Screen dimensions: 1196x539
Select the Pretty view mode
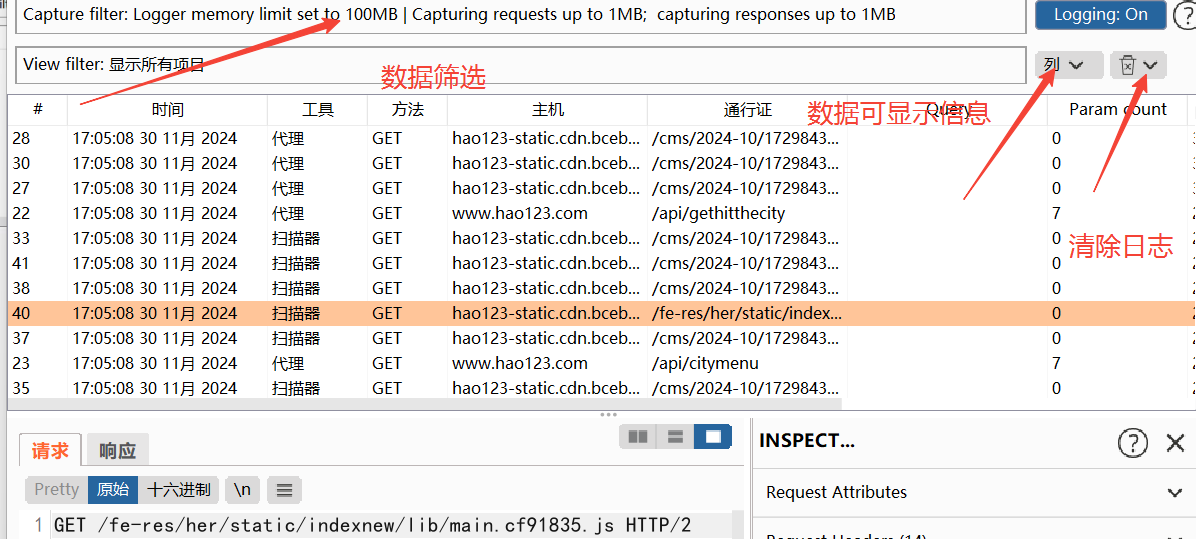click(x=56, y=489)
